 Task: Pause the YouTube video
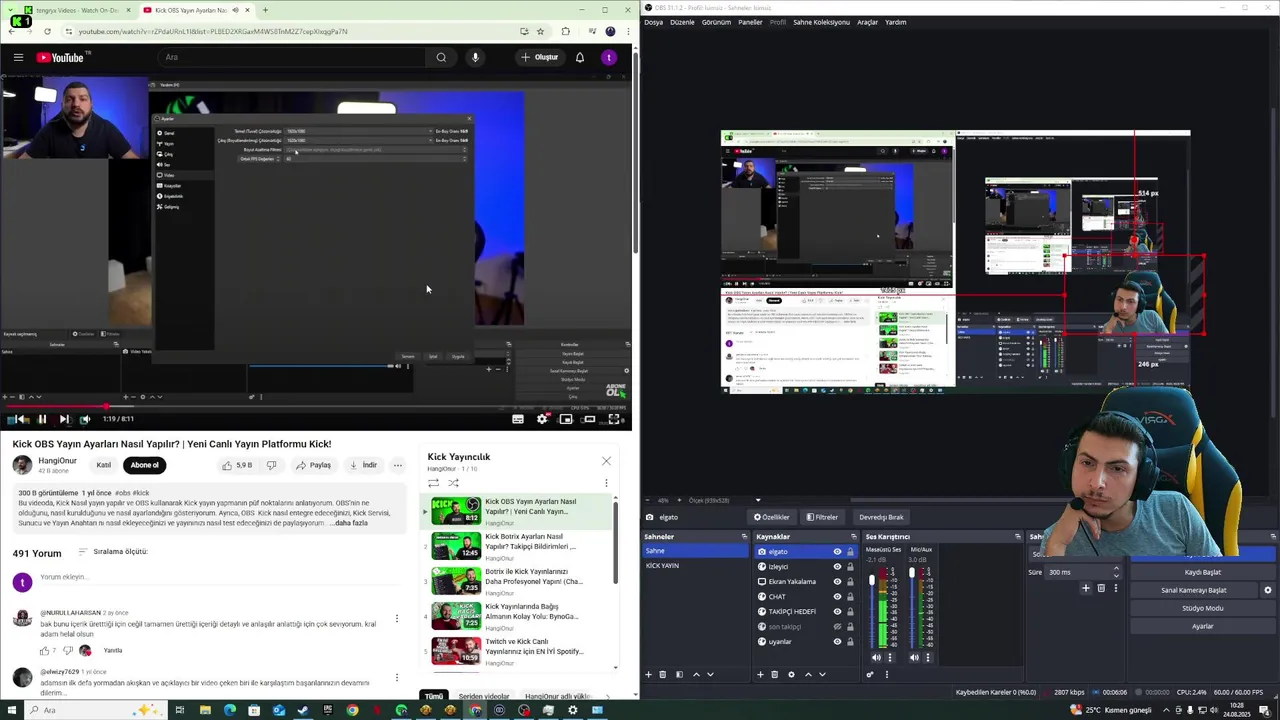tap(42, 419)
